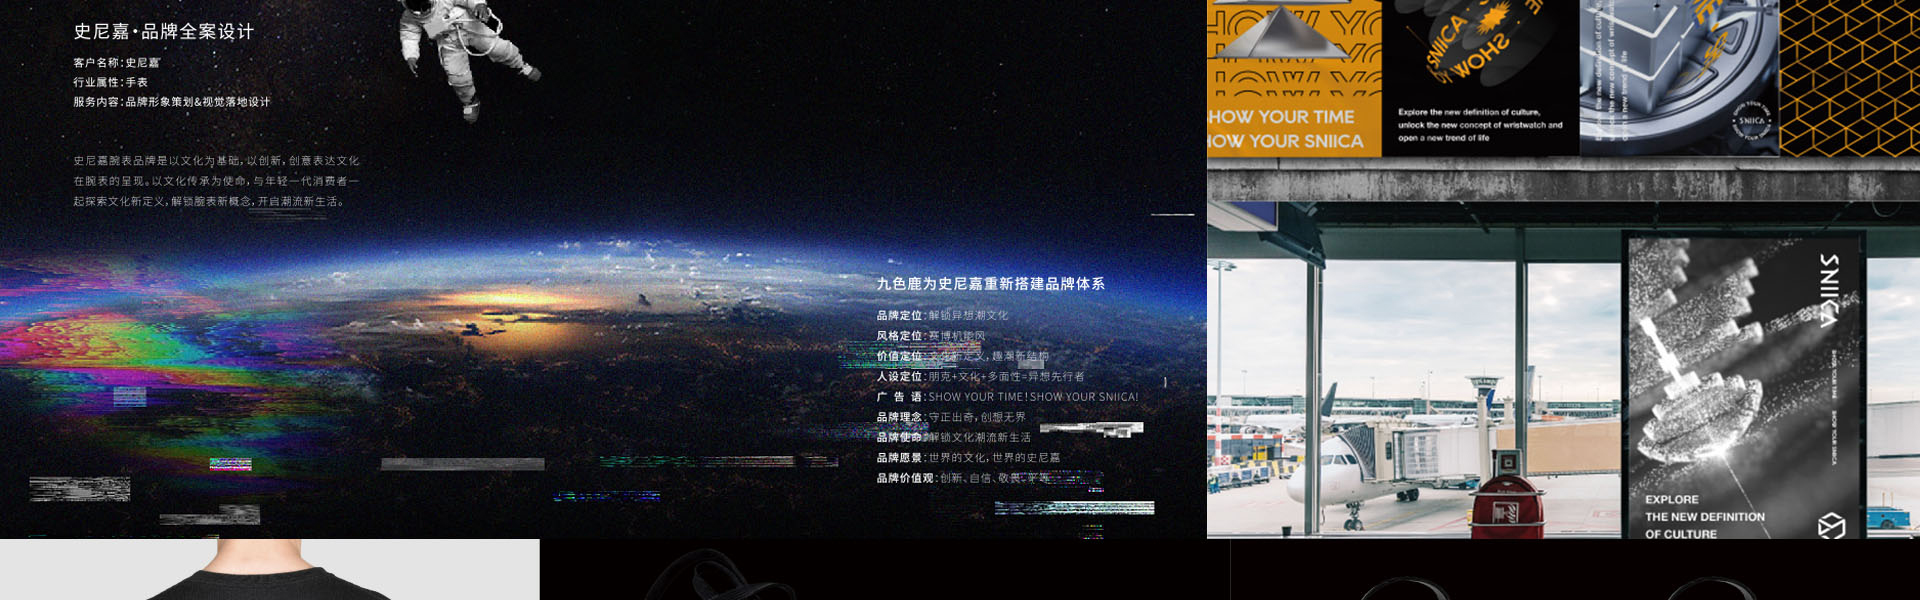Click the title 史尼嘉·品牌全案设计
The image size is (1920, 600).
pos(164,32)
